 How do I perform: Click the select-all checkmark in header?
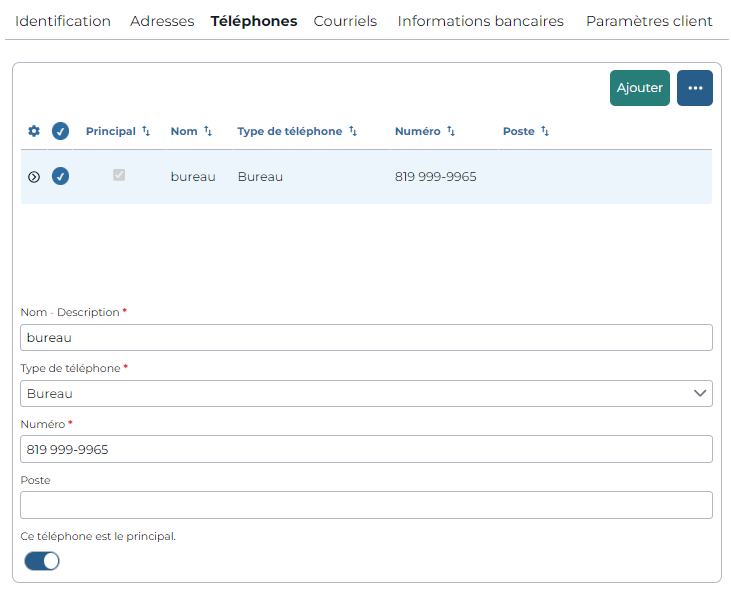click(x=61, y=131)
